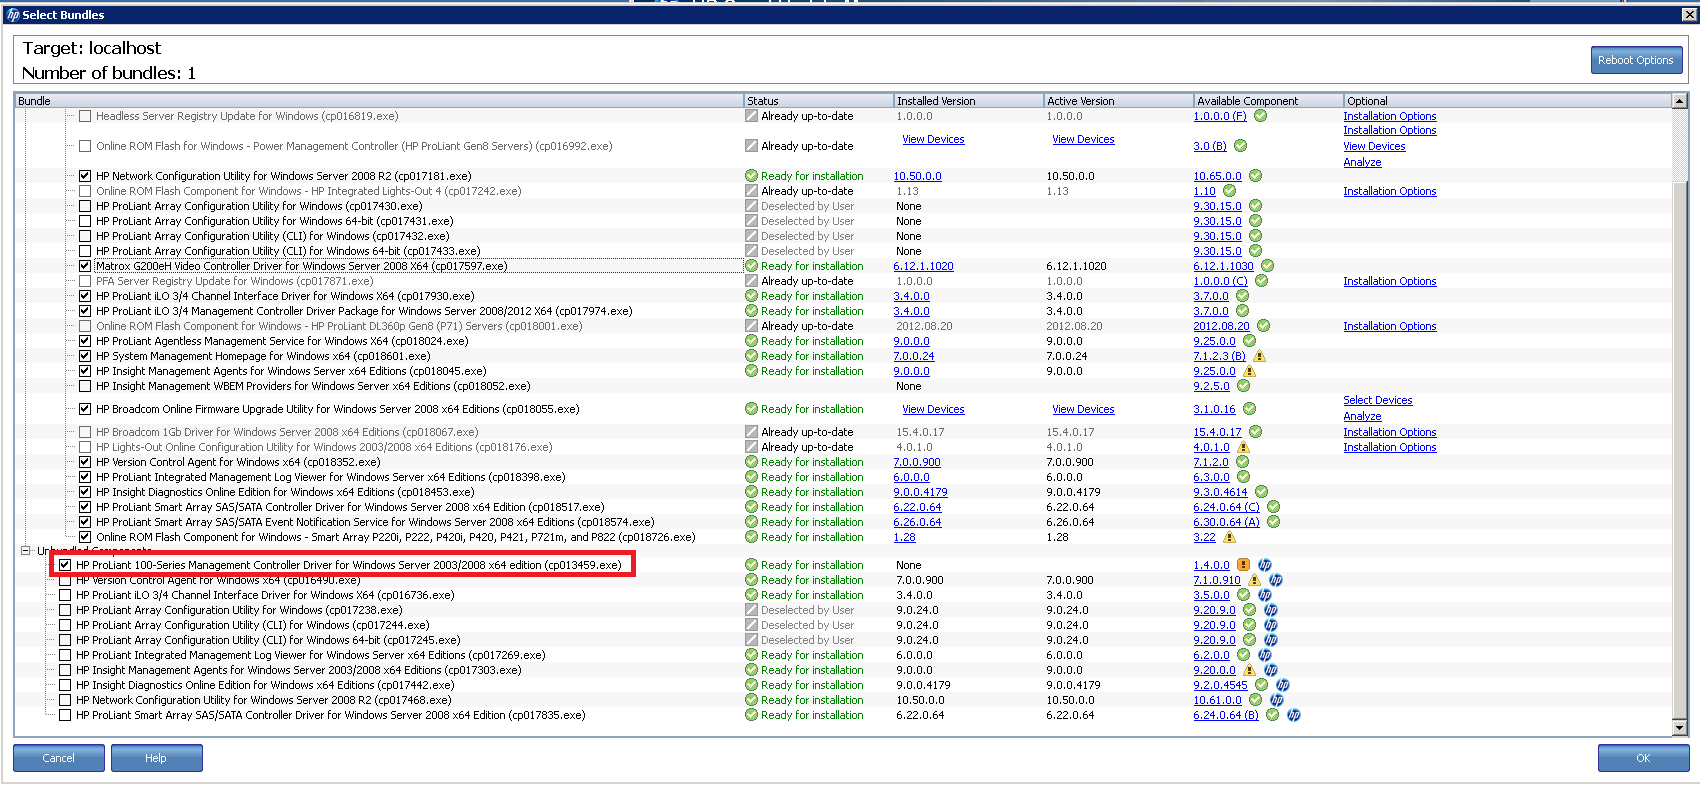The height and width of the screenshot is (788, 1702).
Task: Click the warning icon beside 4.0.1.0 link
Action: (x=1243, y=447)
